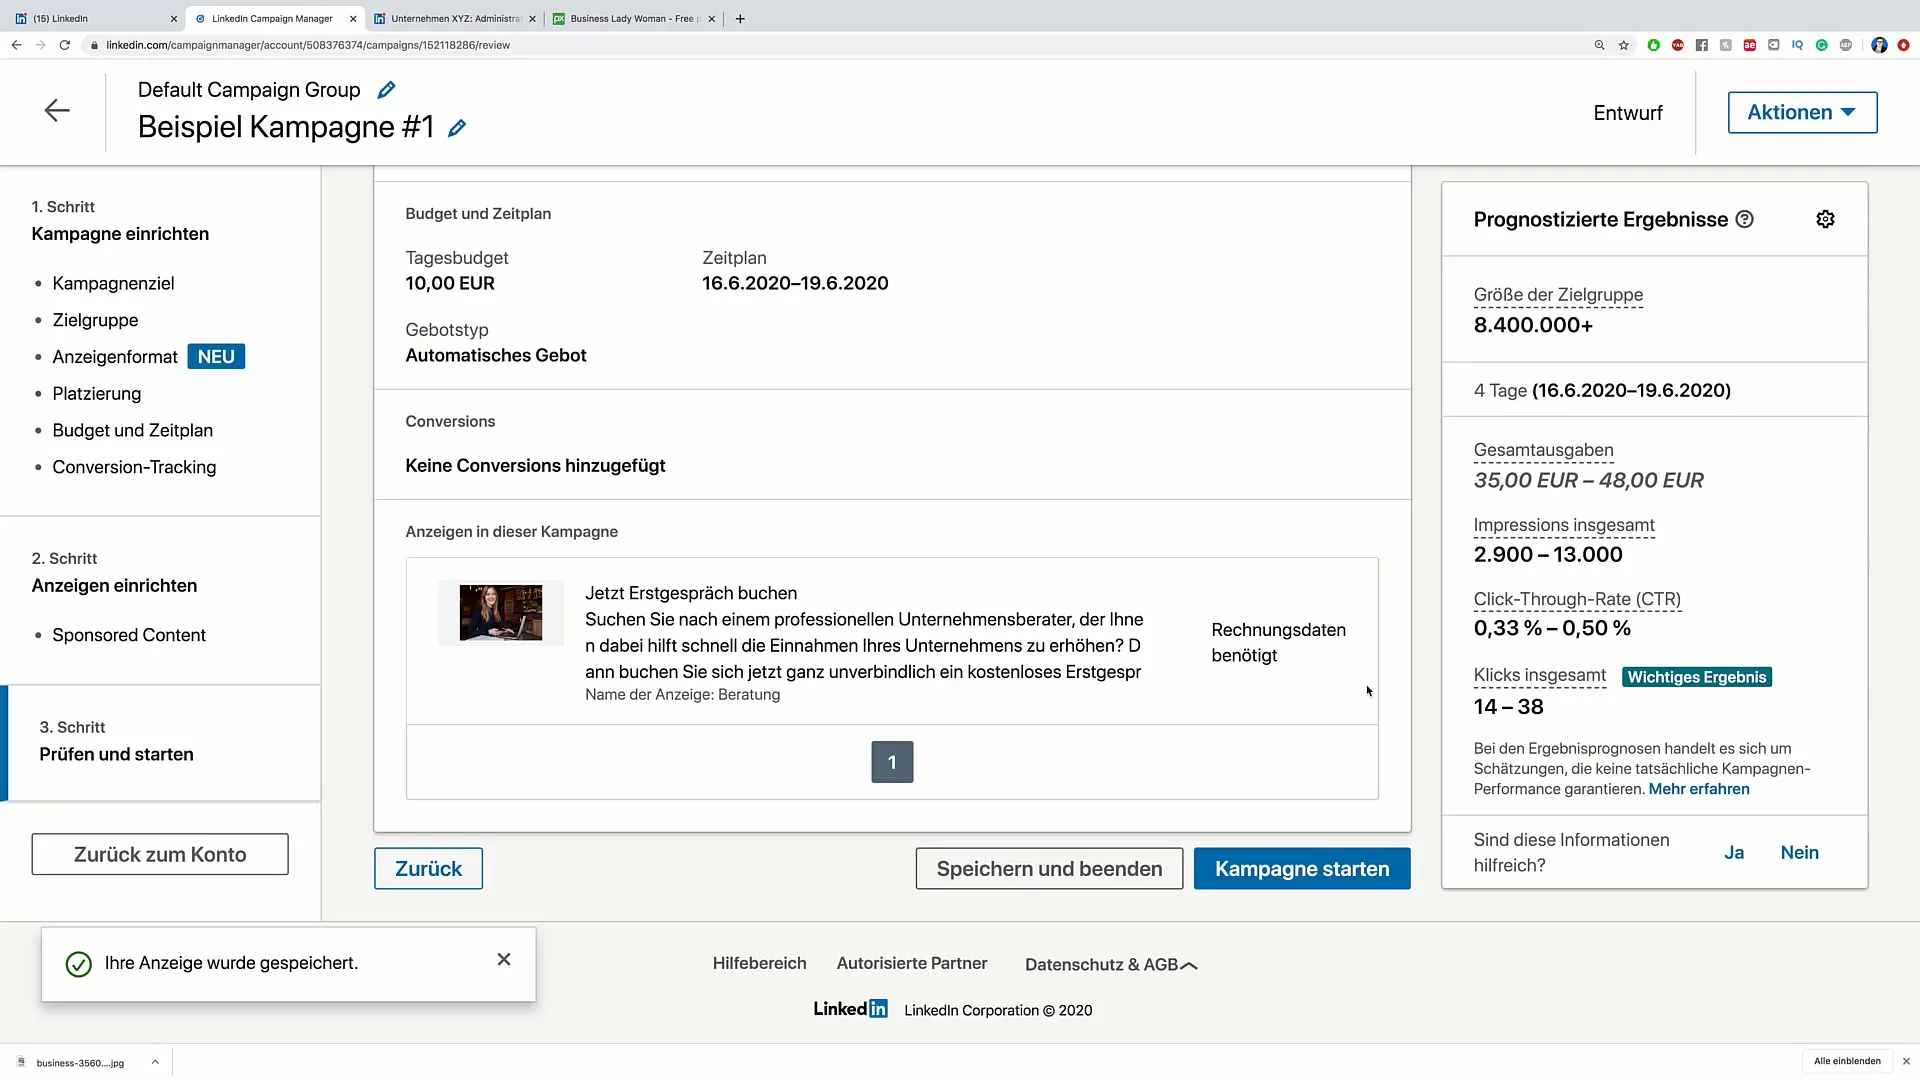The image size is (1920, 1080).
Task: Click the ad thumbnail of woman
Action: (501, 612)
